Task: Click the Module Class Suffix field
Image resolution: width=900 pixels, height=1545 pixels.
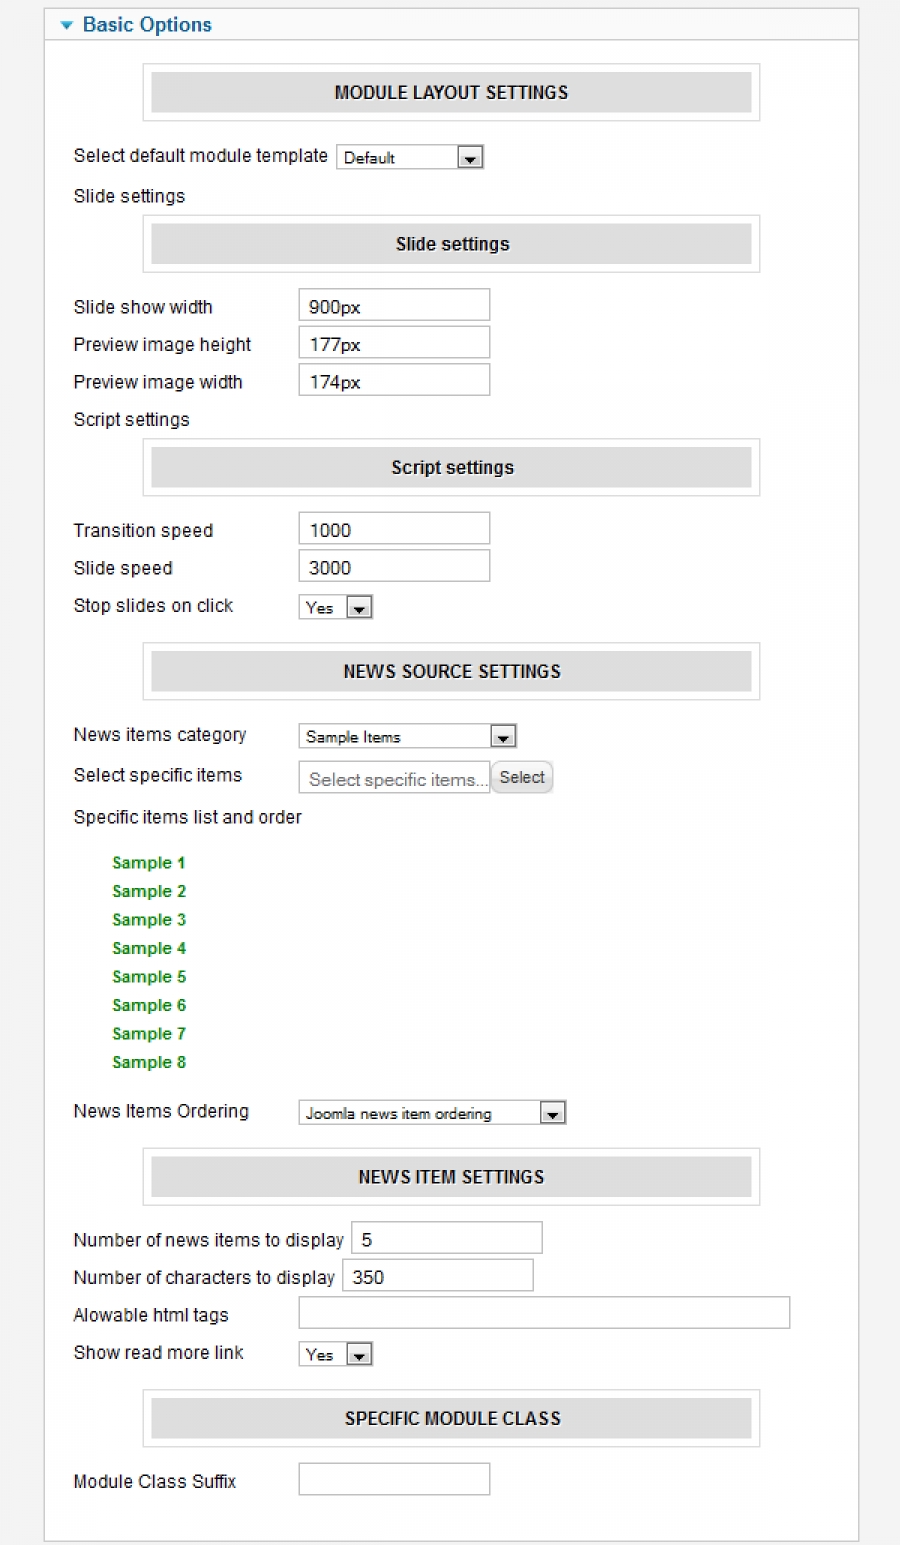Action: (x=394, y=1479)
